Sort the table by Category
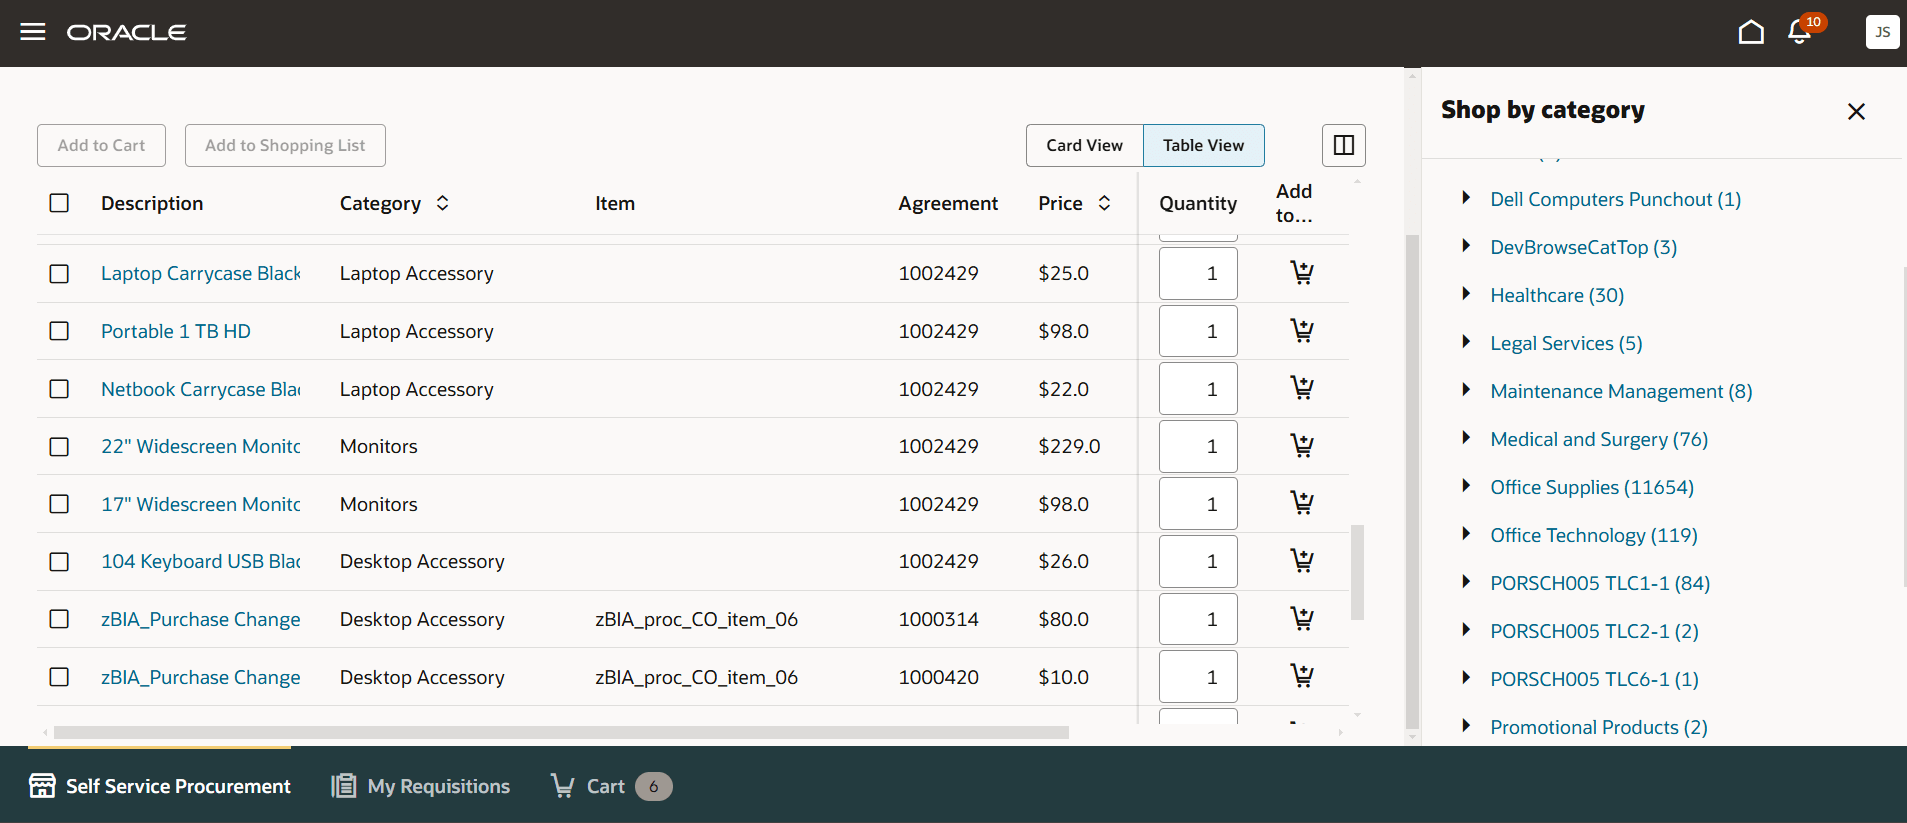Screen dimensions: 1907x823 [442, 203]
